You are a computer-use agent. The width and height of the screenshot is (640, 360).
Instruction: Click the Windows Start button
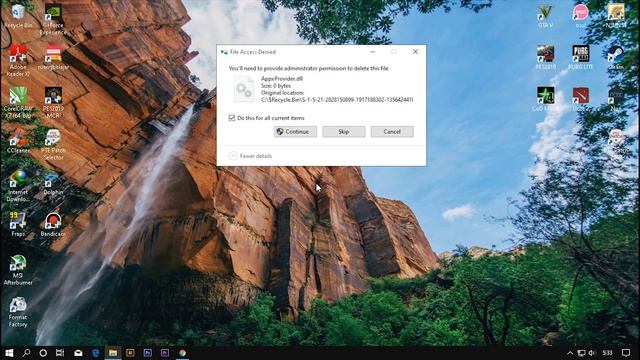point(9,353)
